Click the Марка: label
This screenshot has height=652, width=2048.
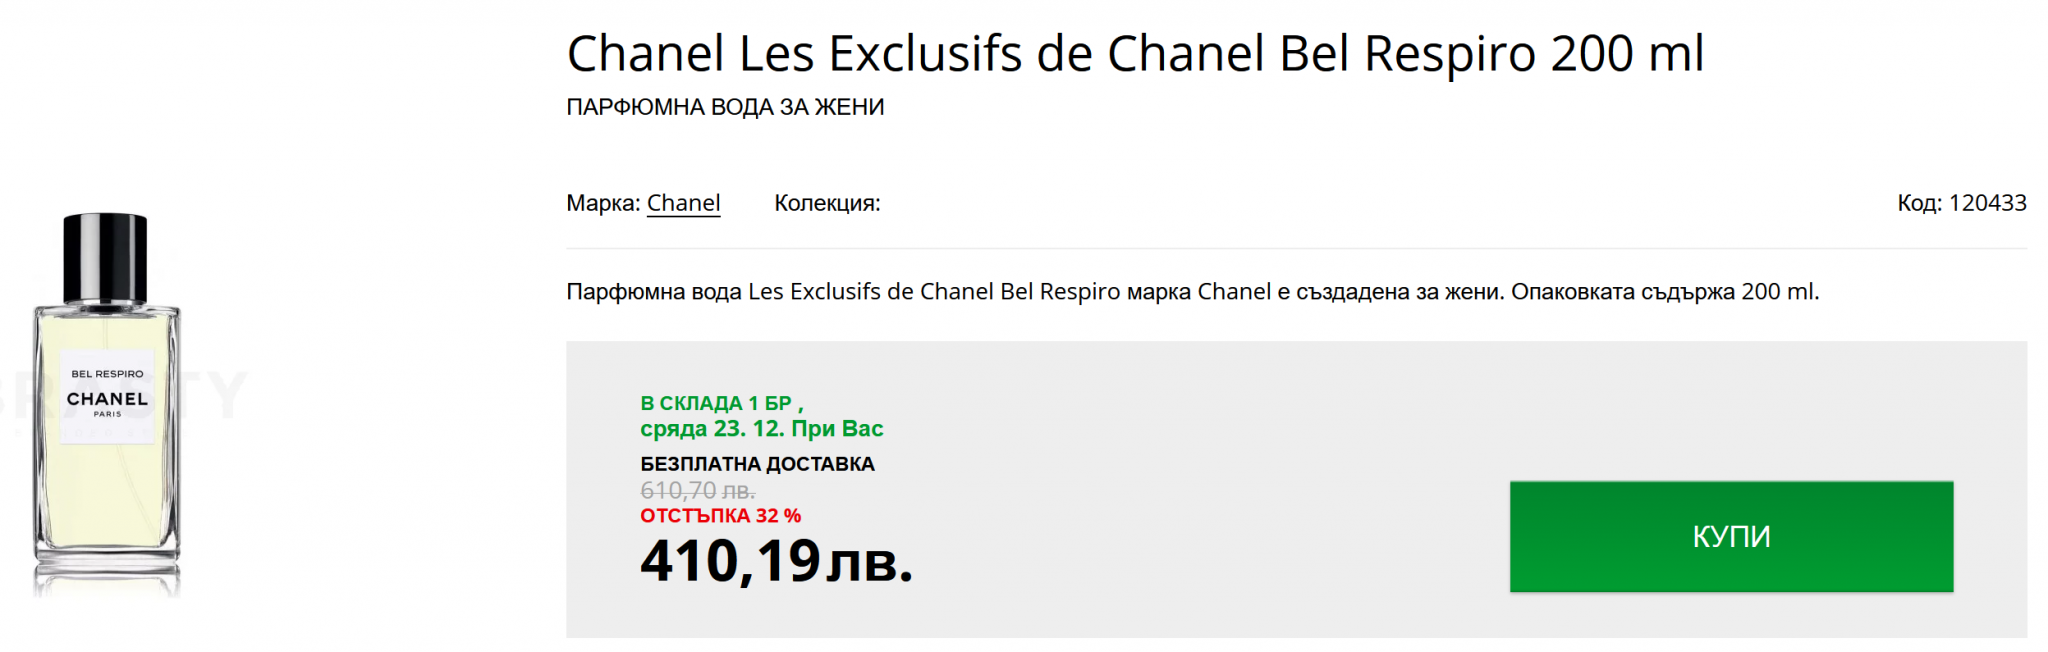pos(603,203)
